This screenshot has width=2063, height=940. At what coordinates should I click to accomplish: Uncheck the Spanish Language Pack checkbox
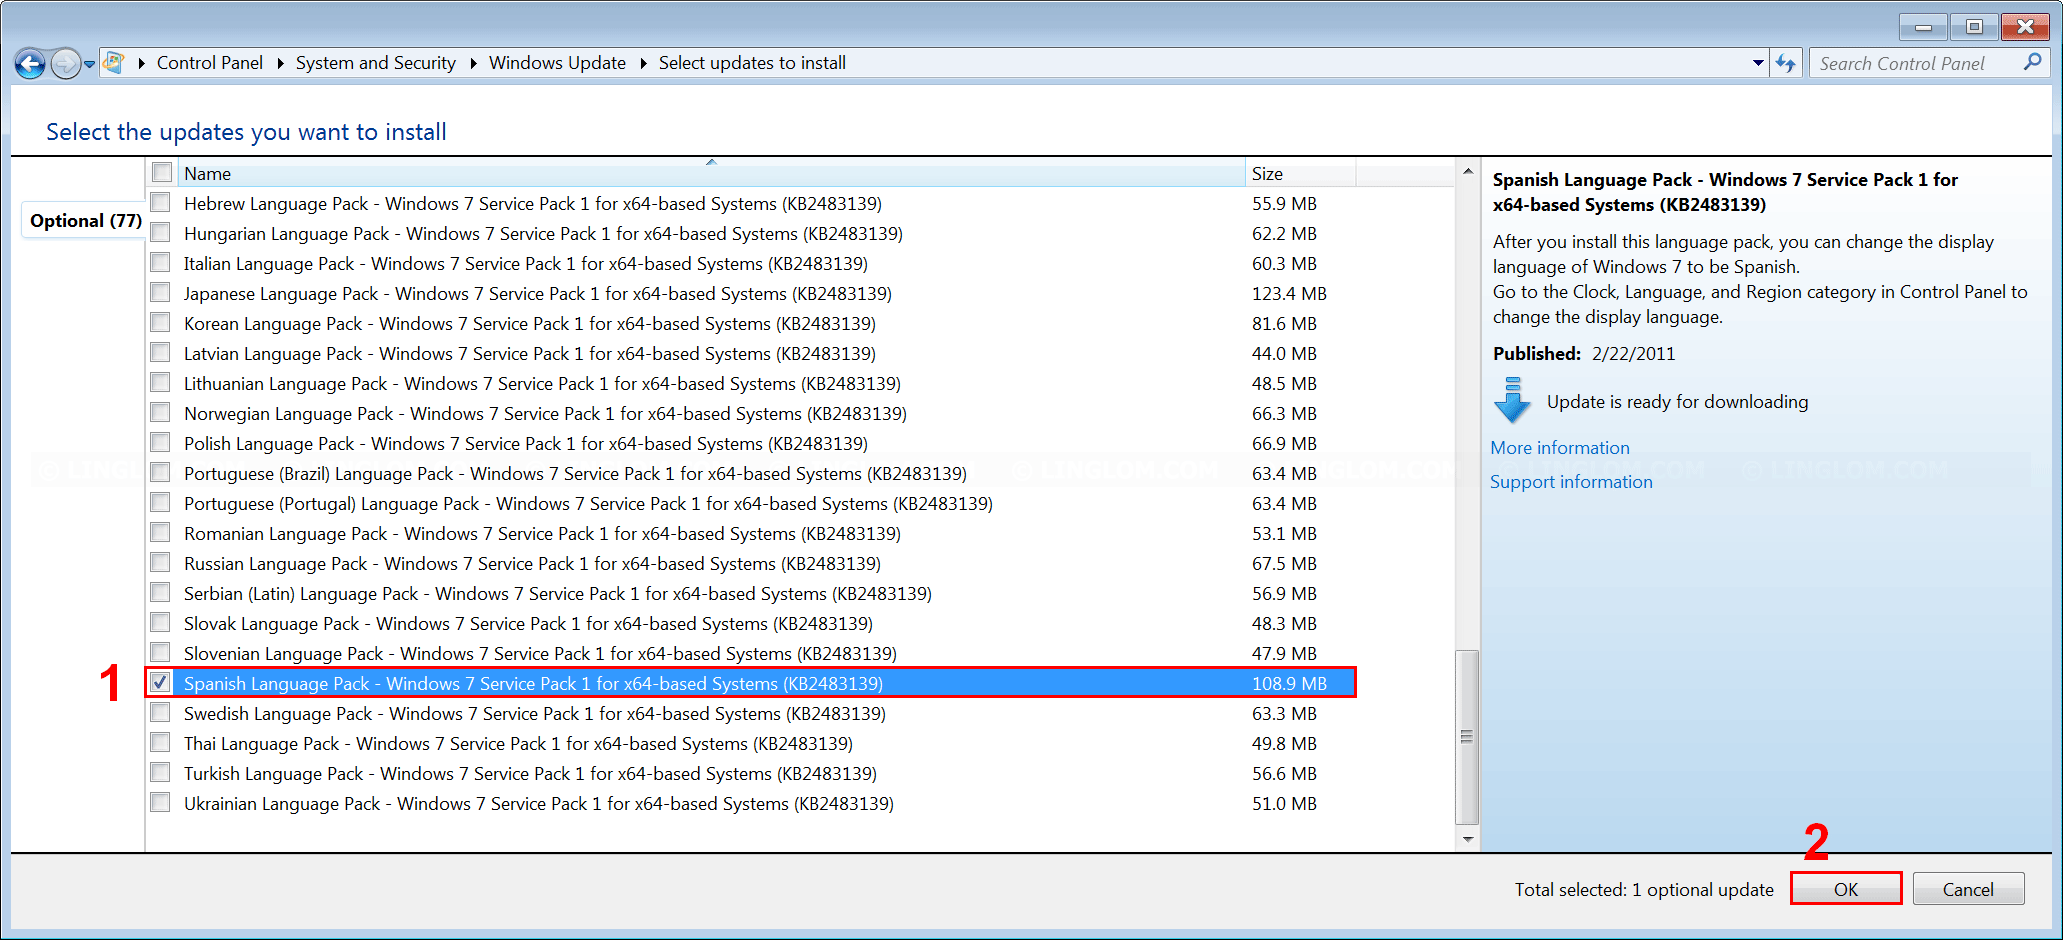pyautogui.click(x=160, y=682)
